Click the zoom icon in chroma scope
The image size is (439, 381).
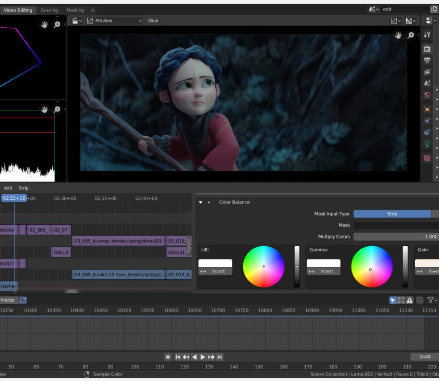[57, 24]
